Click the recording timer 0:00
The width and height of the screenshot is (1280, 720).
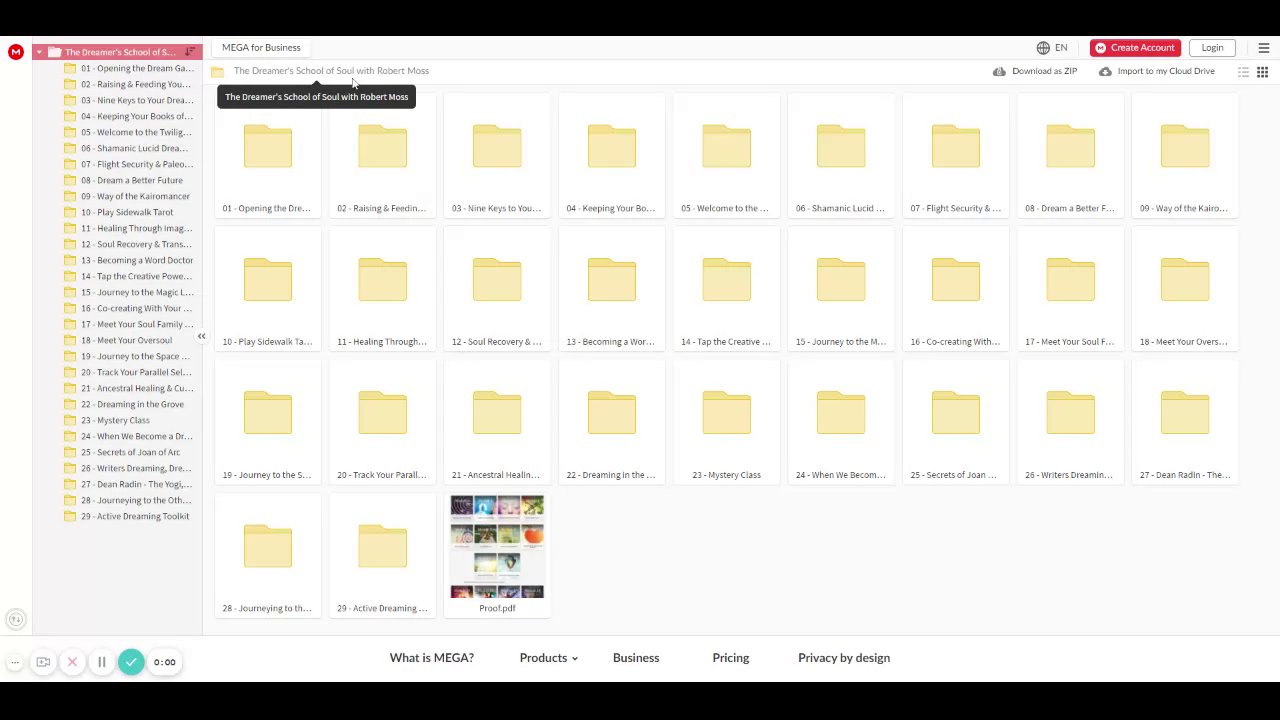(x=164, y=662)
